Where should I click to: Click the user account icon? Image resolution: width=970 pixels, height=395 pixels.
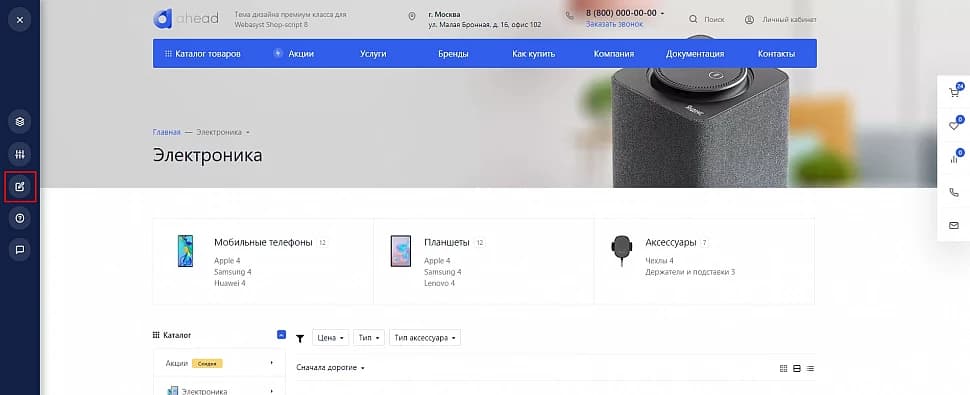click(x=749, y=19)
